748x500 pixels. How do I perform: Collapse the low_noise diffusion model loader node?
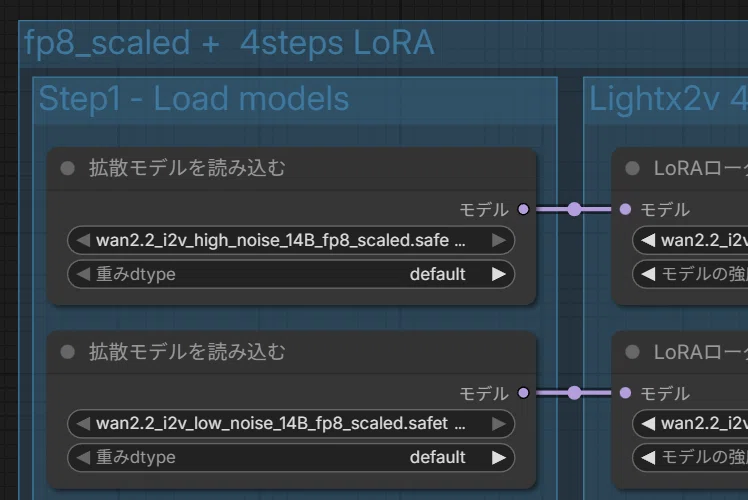point(68,352)
